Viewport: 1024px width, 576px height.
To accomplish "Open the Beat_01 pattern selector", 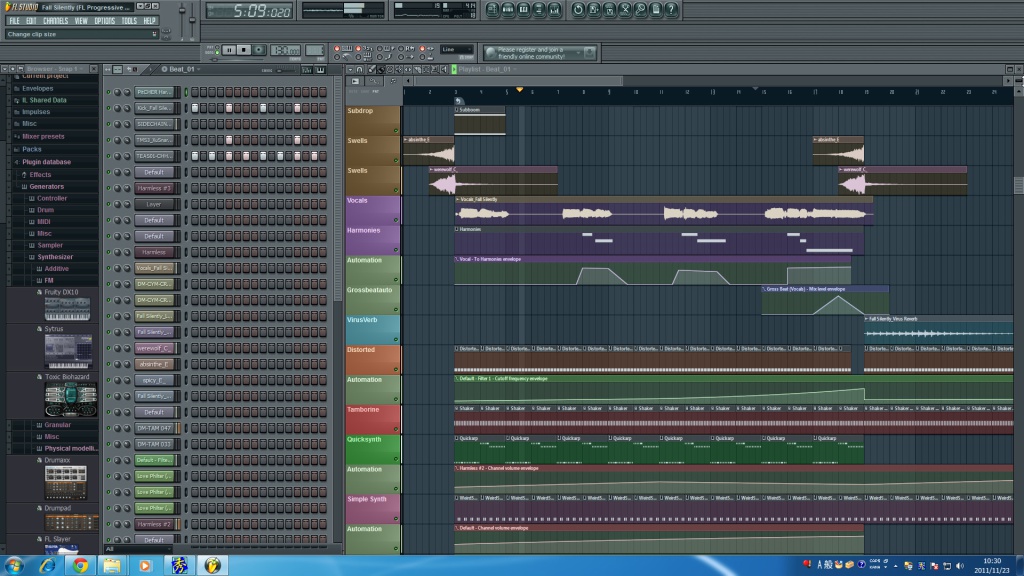I will [x=182, y=69].
